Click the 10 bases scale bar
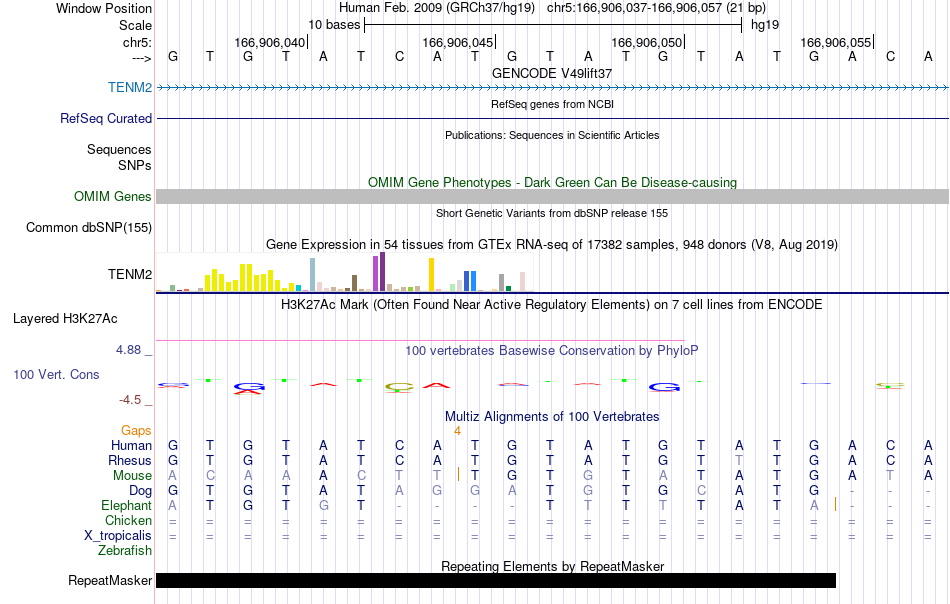This screenshot has height=604, width=950. [x=553, y=25]
